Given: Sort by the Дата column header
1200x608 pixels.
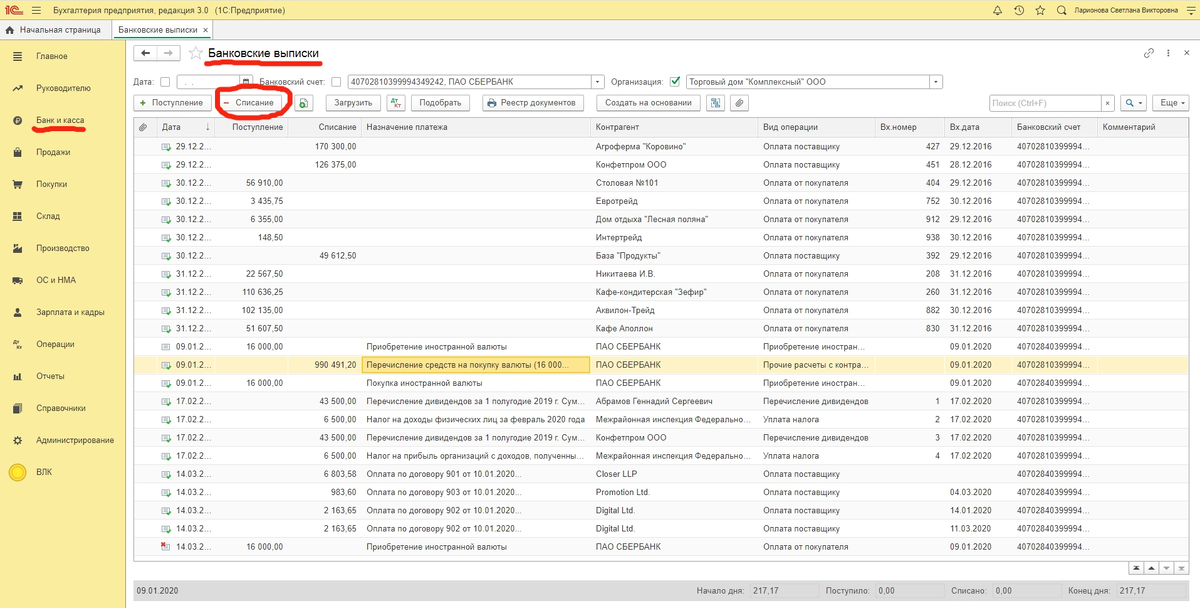Looking at the screenshot, I should [185, 127].
